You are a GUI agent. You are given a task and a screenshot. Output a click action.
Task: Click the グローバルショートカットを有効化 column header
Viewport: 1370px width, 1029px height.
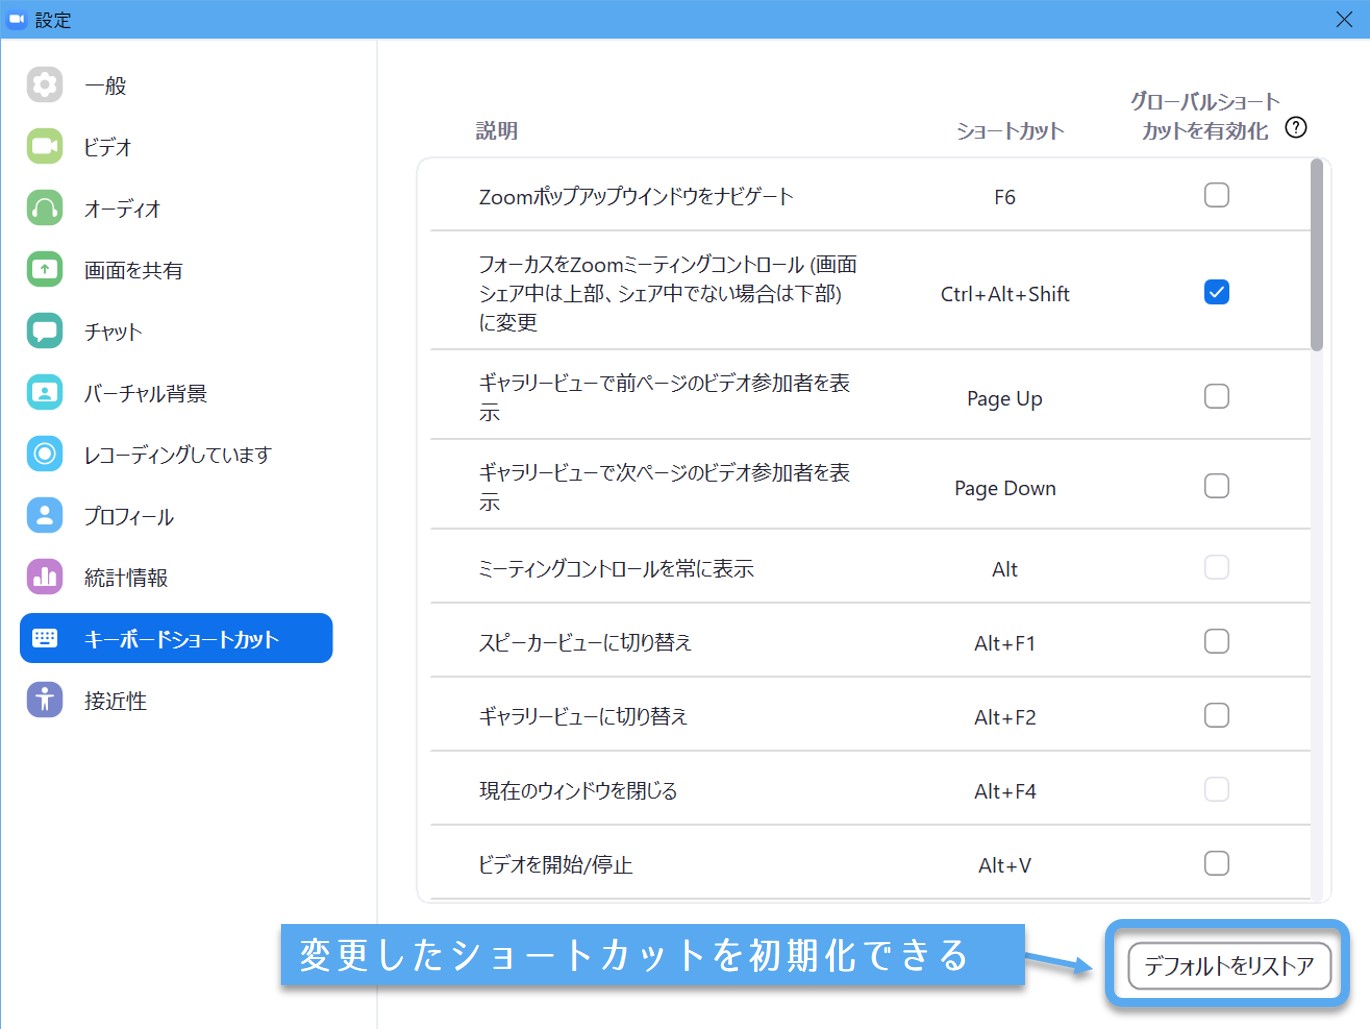1205,116
